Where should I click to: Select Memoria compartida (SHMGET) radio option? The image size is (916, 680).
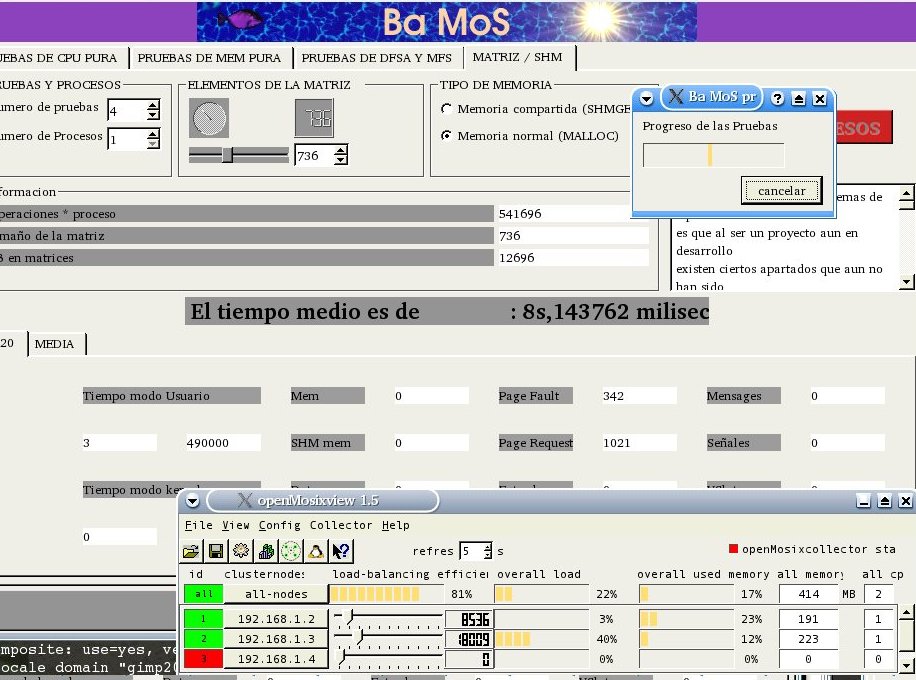point(446,109)
